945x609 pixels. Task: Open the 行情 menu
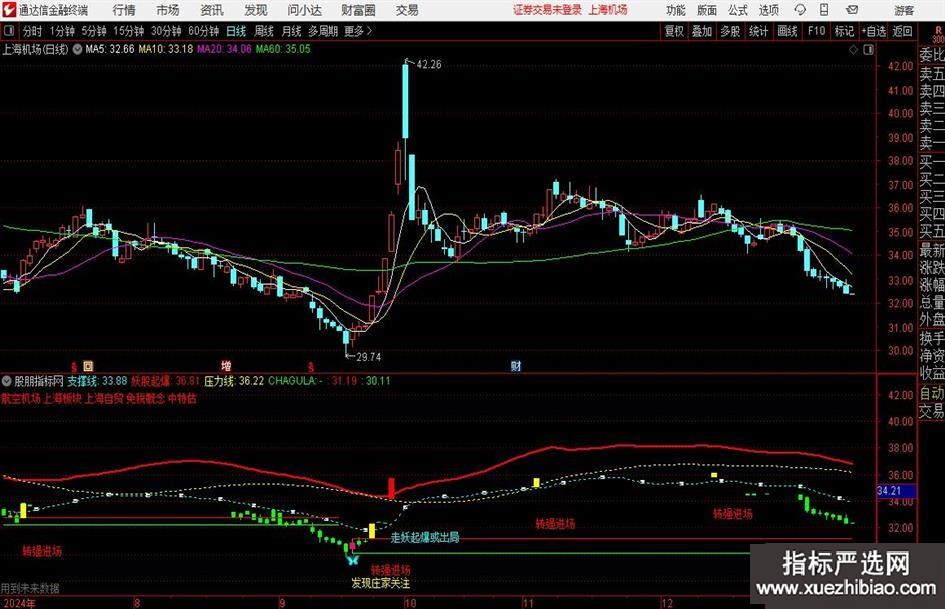pyautogui.click(x=124, y=10)
